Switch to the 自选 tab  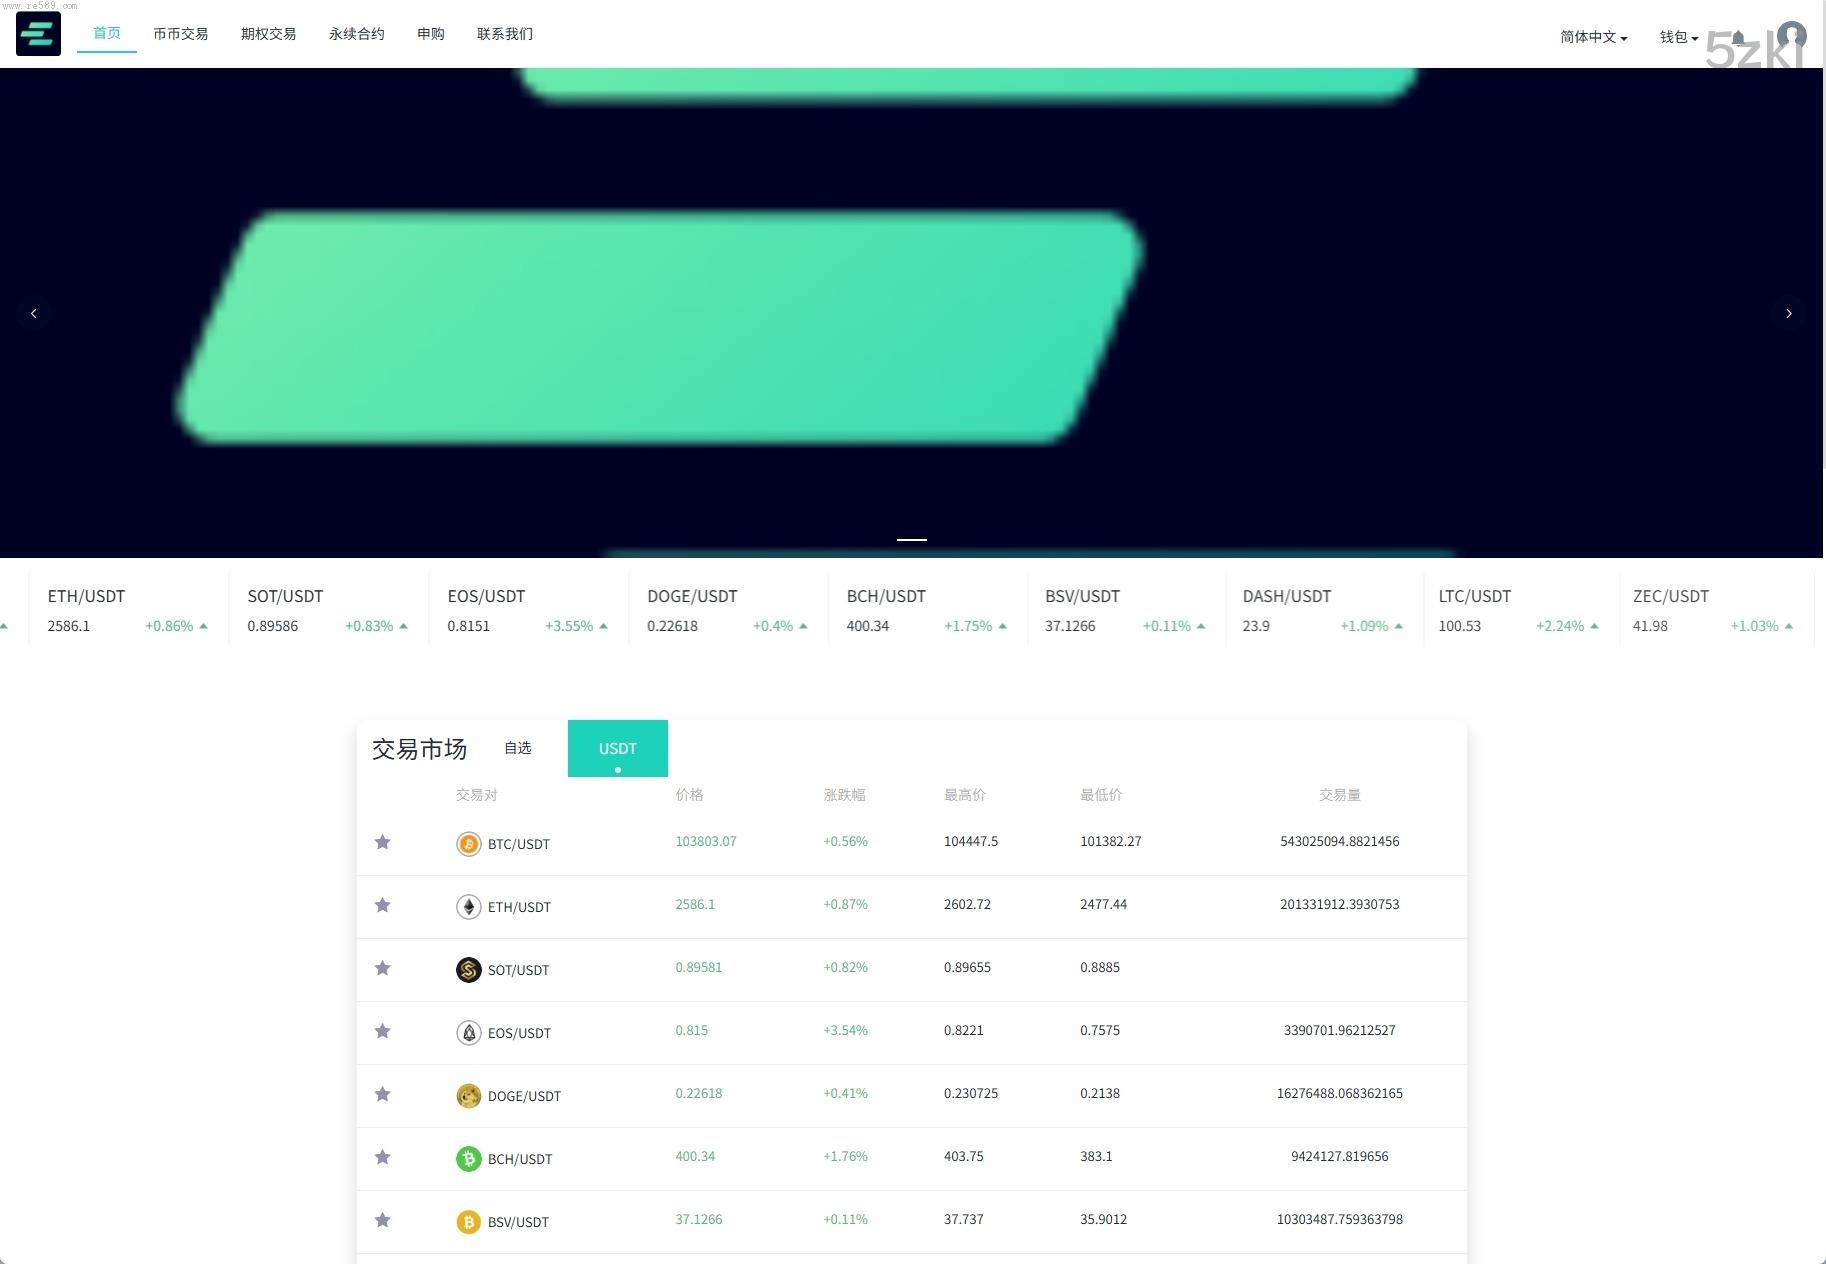tap(518, 747)
